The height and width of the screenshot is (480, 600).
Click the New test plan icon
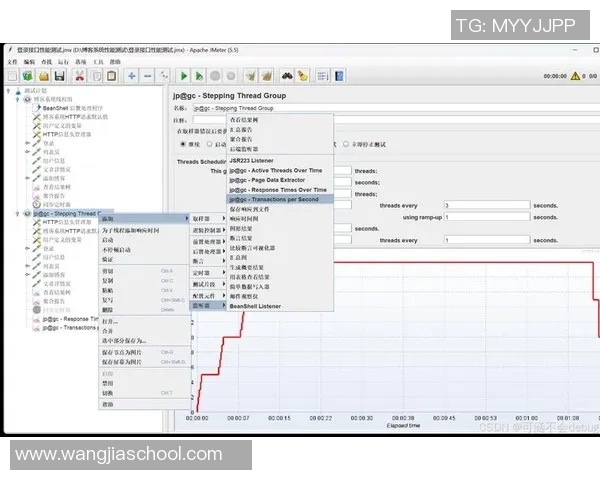coord(12,75)
